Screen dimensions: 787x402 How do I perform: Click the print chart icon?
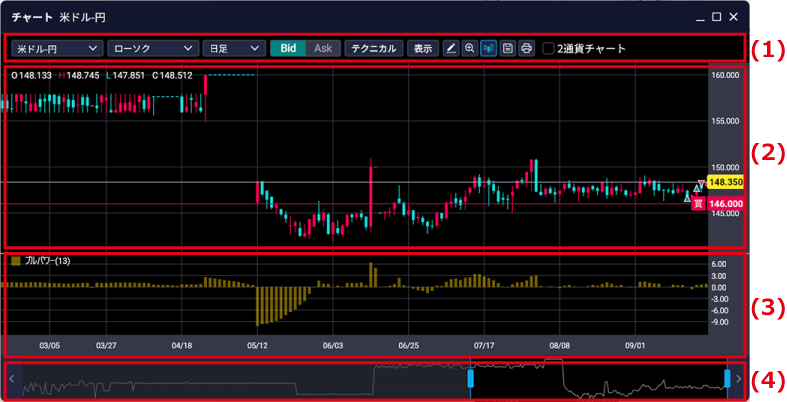[526, 48]
